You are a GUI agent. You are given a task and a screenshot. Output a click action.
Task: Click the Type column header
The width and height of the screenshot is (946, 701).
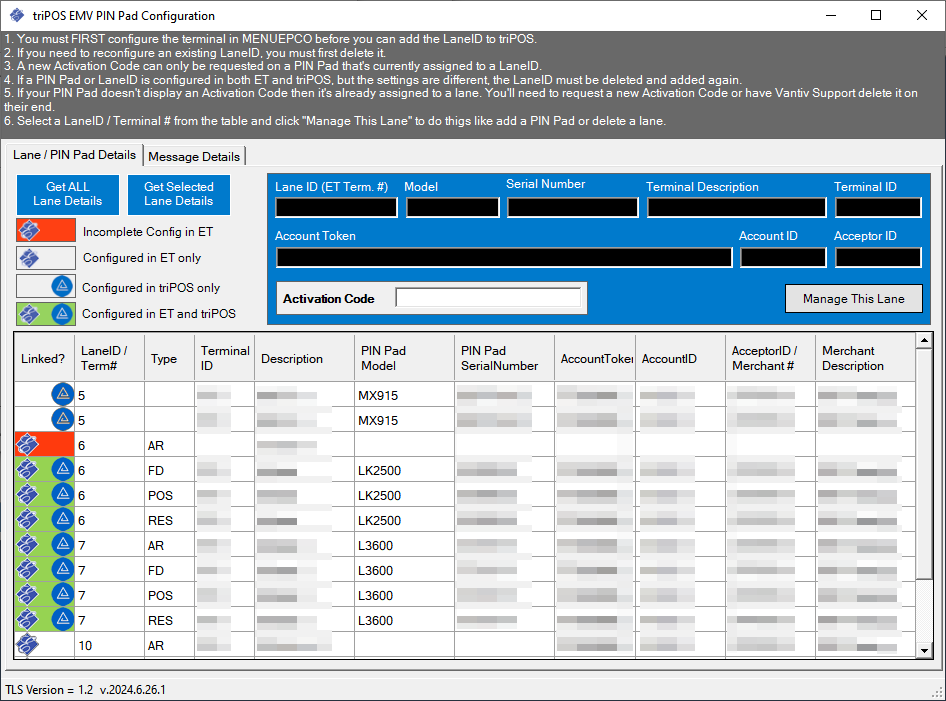coord(170,358)
